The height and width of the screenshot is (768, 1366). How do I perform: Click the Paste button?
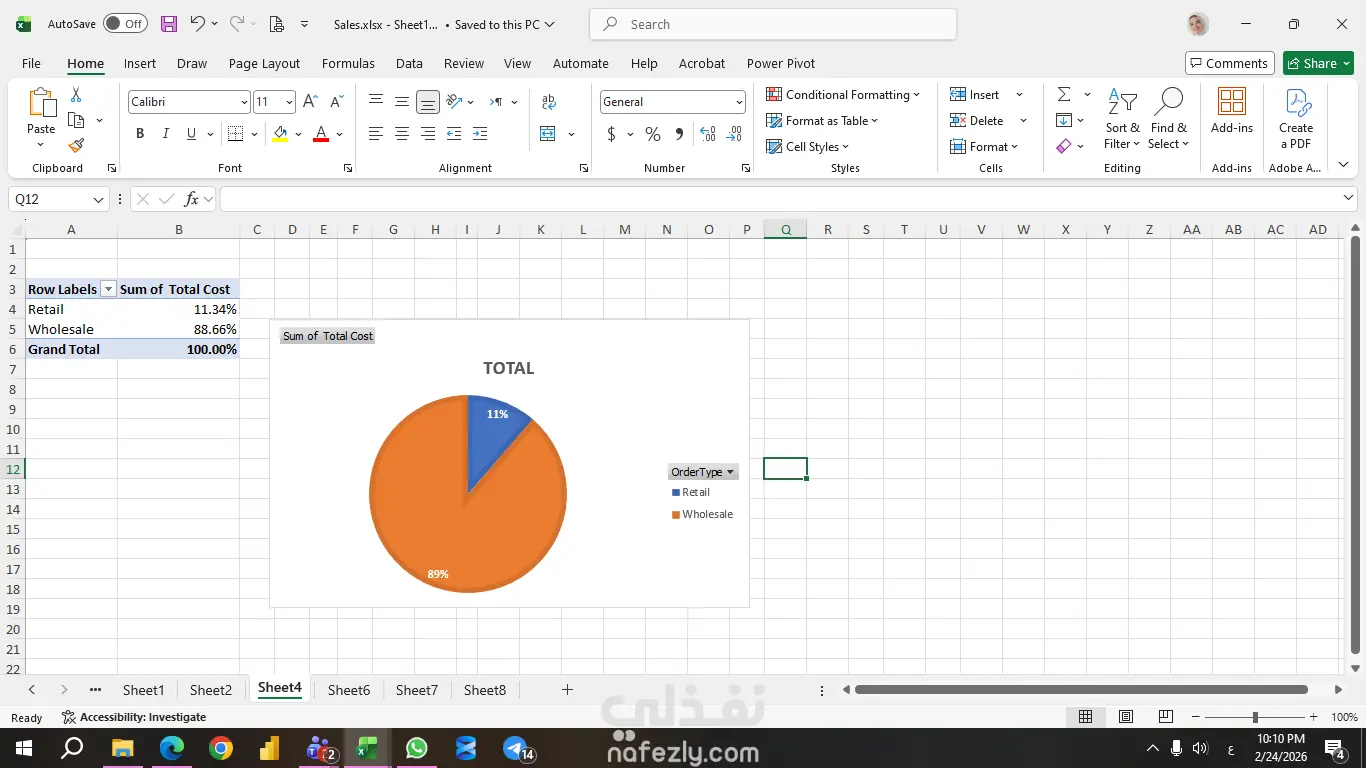[x=41, y=119]
